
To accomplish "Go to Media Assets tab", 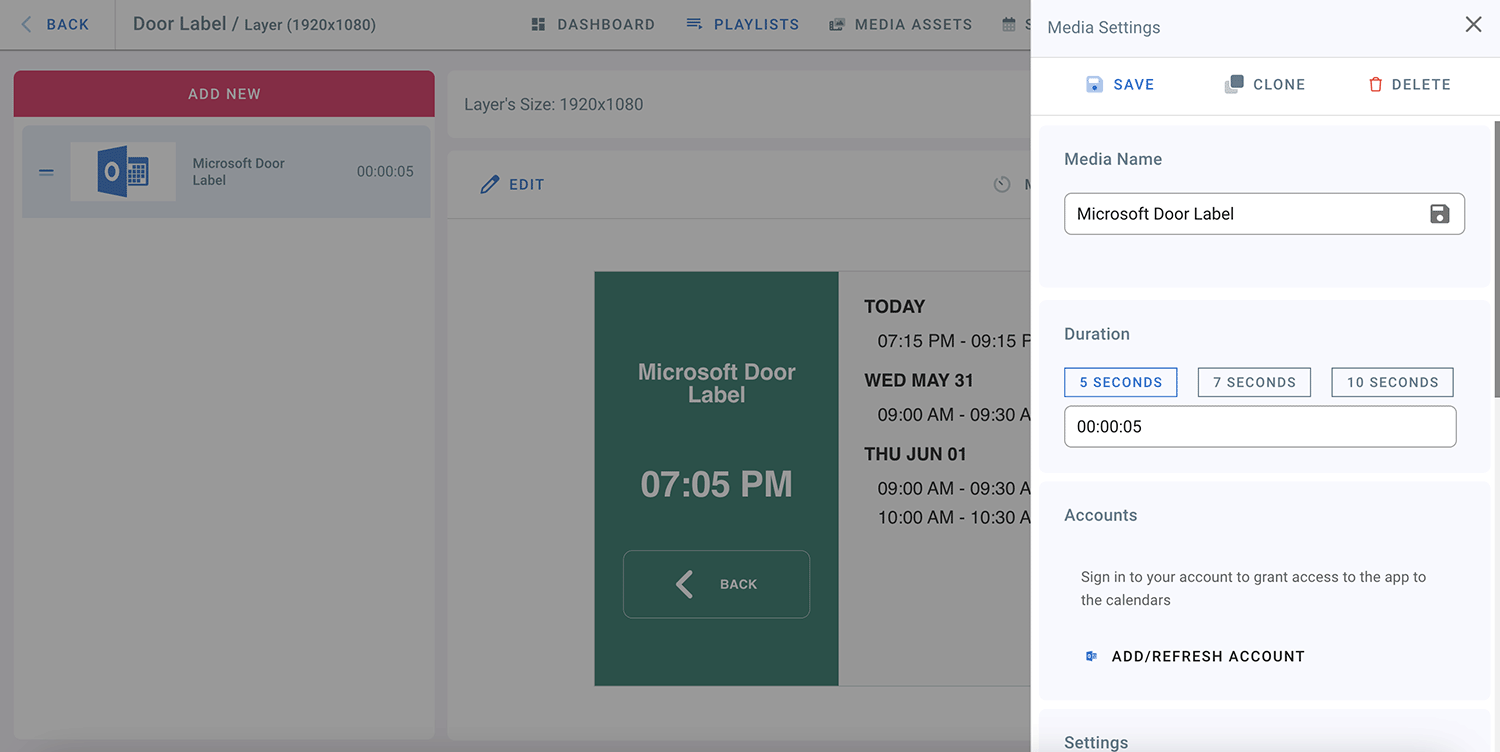I will point(900,24).
